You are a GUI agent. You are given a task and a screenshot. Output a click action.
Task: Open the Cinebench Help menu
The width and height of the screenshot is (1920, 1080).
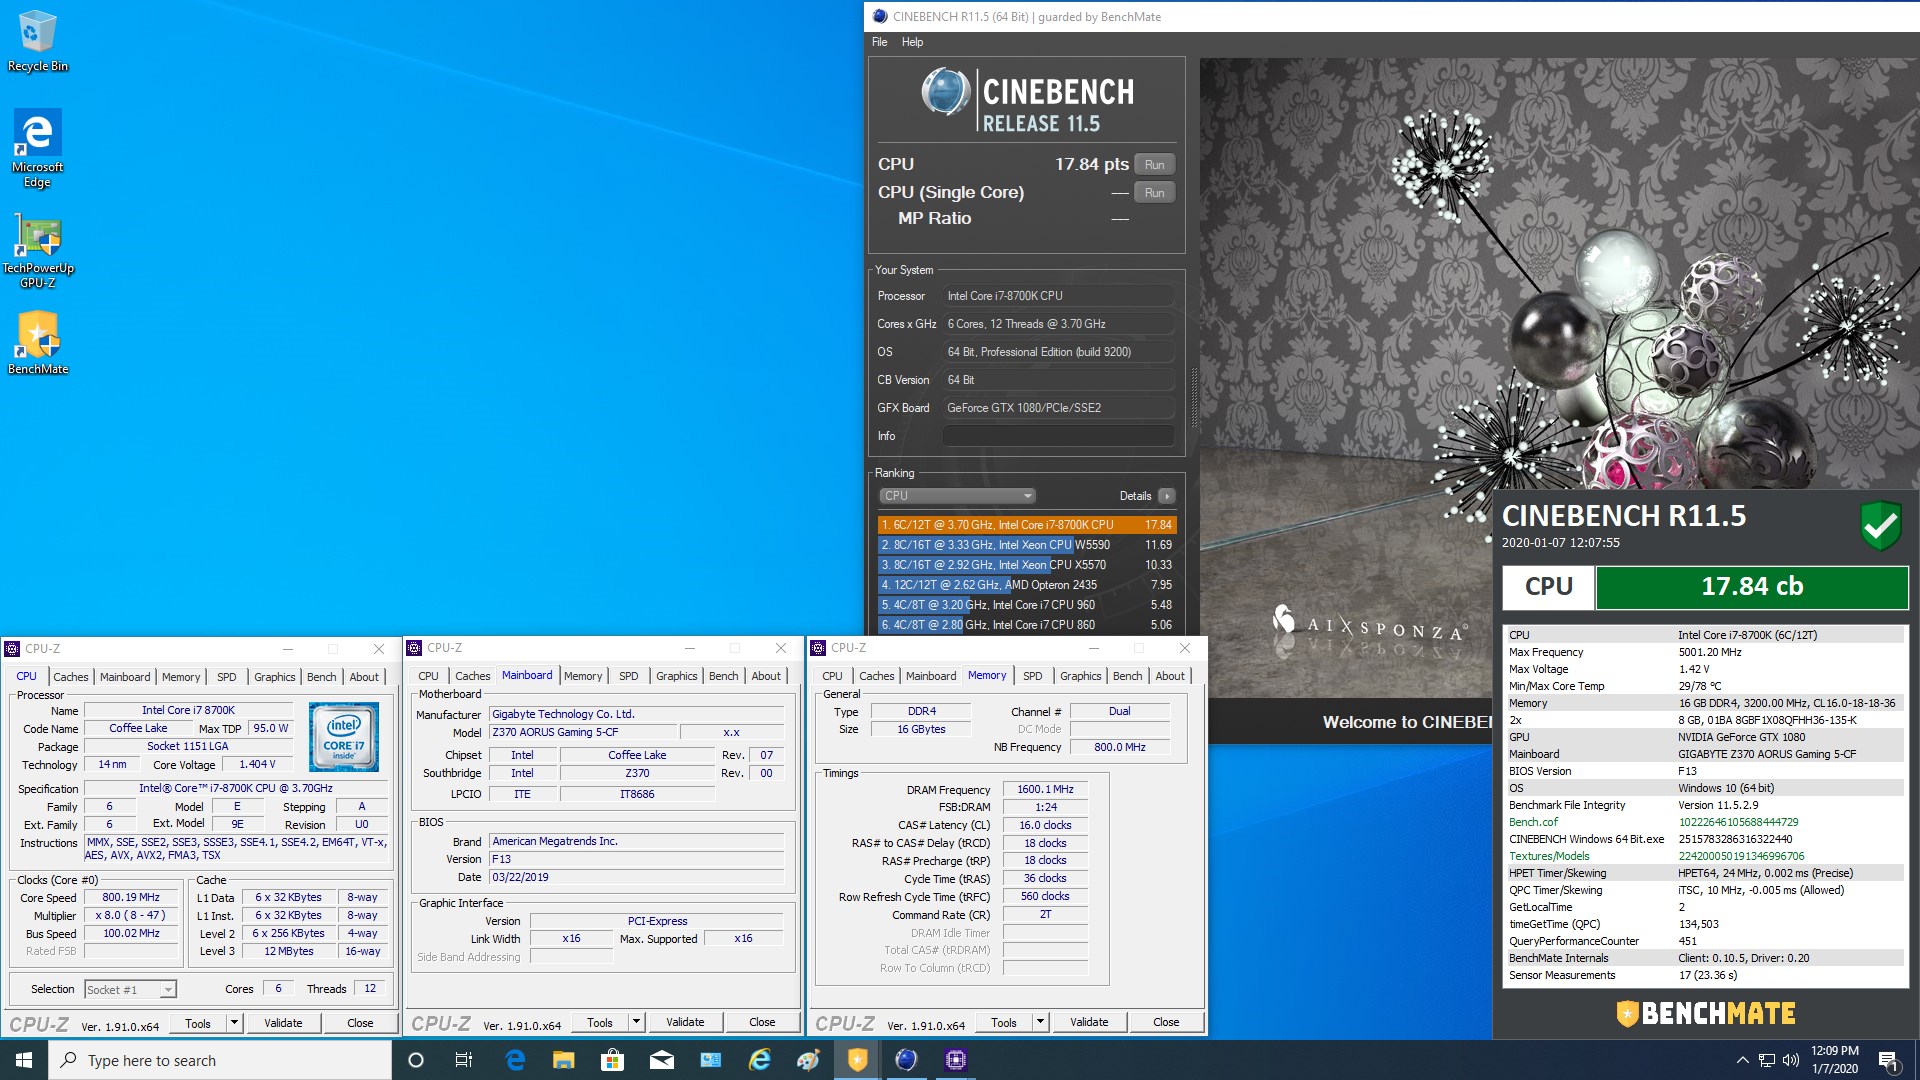coord(912,42)
